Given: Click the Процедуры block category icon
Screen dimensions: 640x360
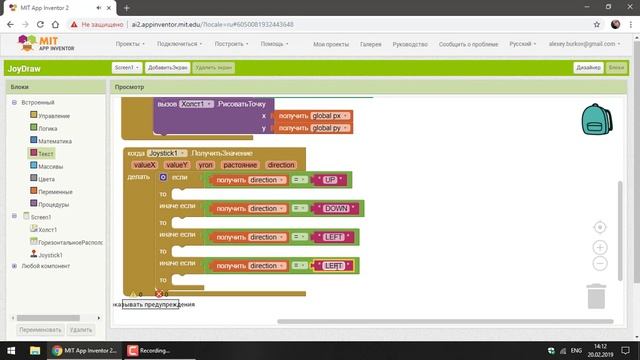Looking at the screenshot, I should [33, 204].
